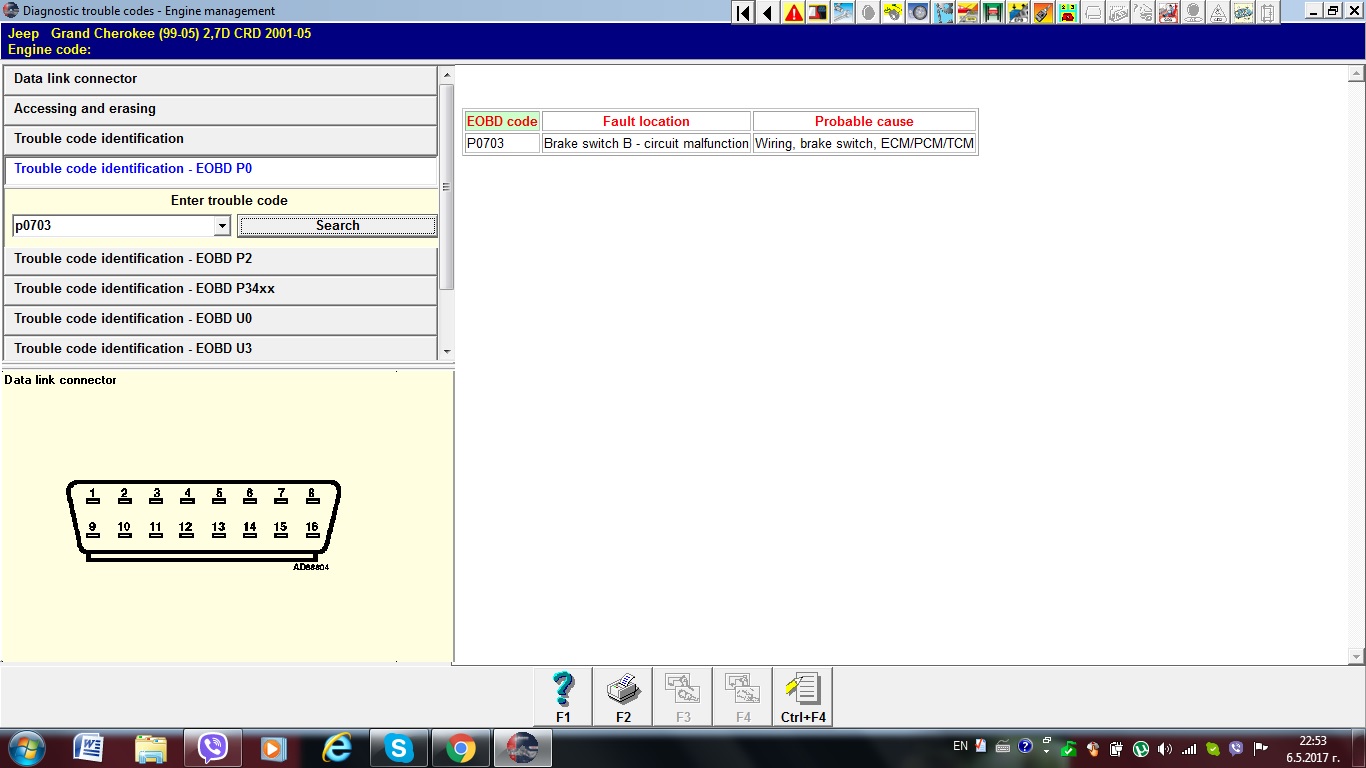Open the Action Center flag tray icon
The width and height of the screenshot is (1366, 768).
click(x=1261, y=748)
